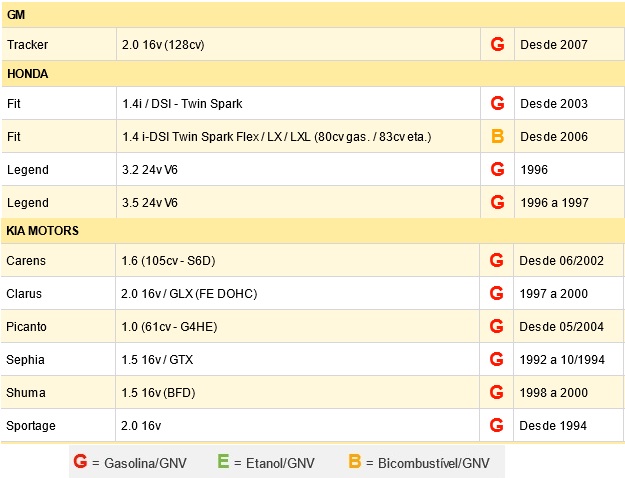Click the Sephia model cell
The image size is (625, 478).
click(x=58, y=359)
